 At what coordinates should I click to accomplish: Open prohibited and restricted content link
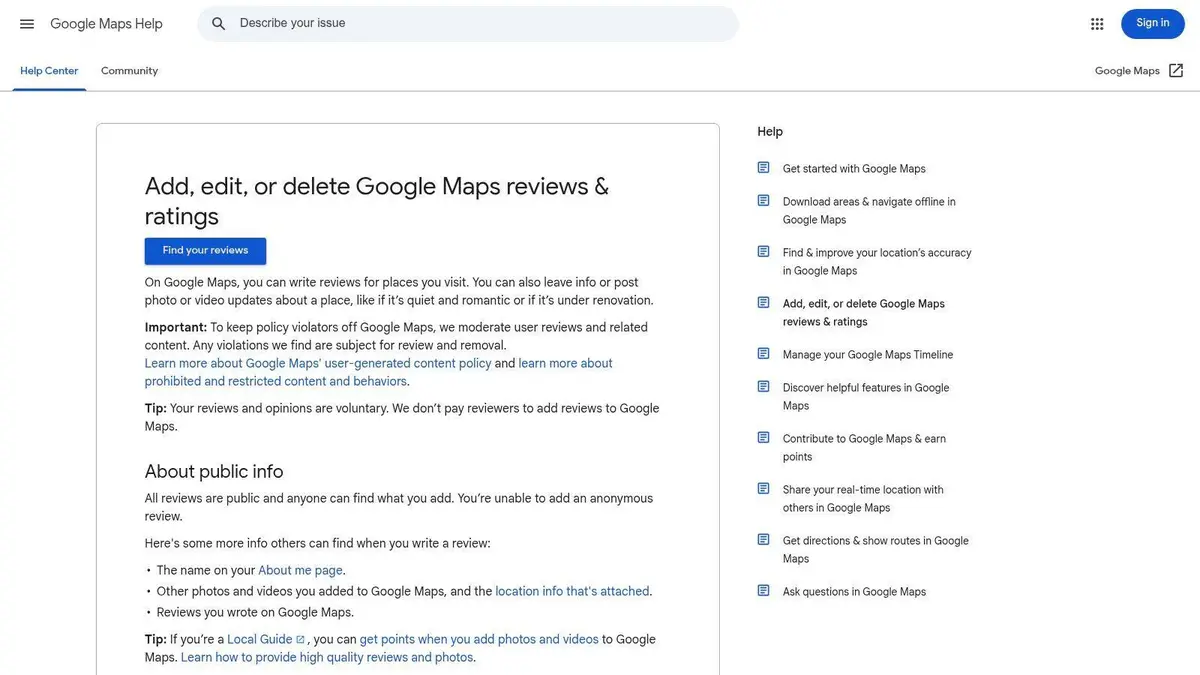click(x=379, y=373)
